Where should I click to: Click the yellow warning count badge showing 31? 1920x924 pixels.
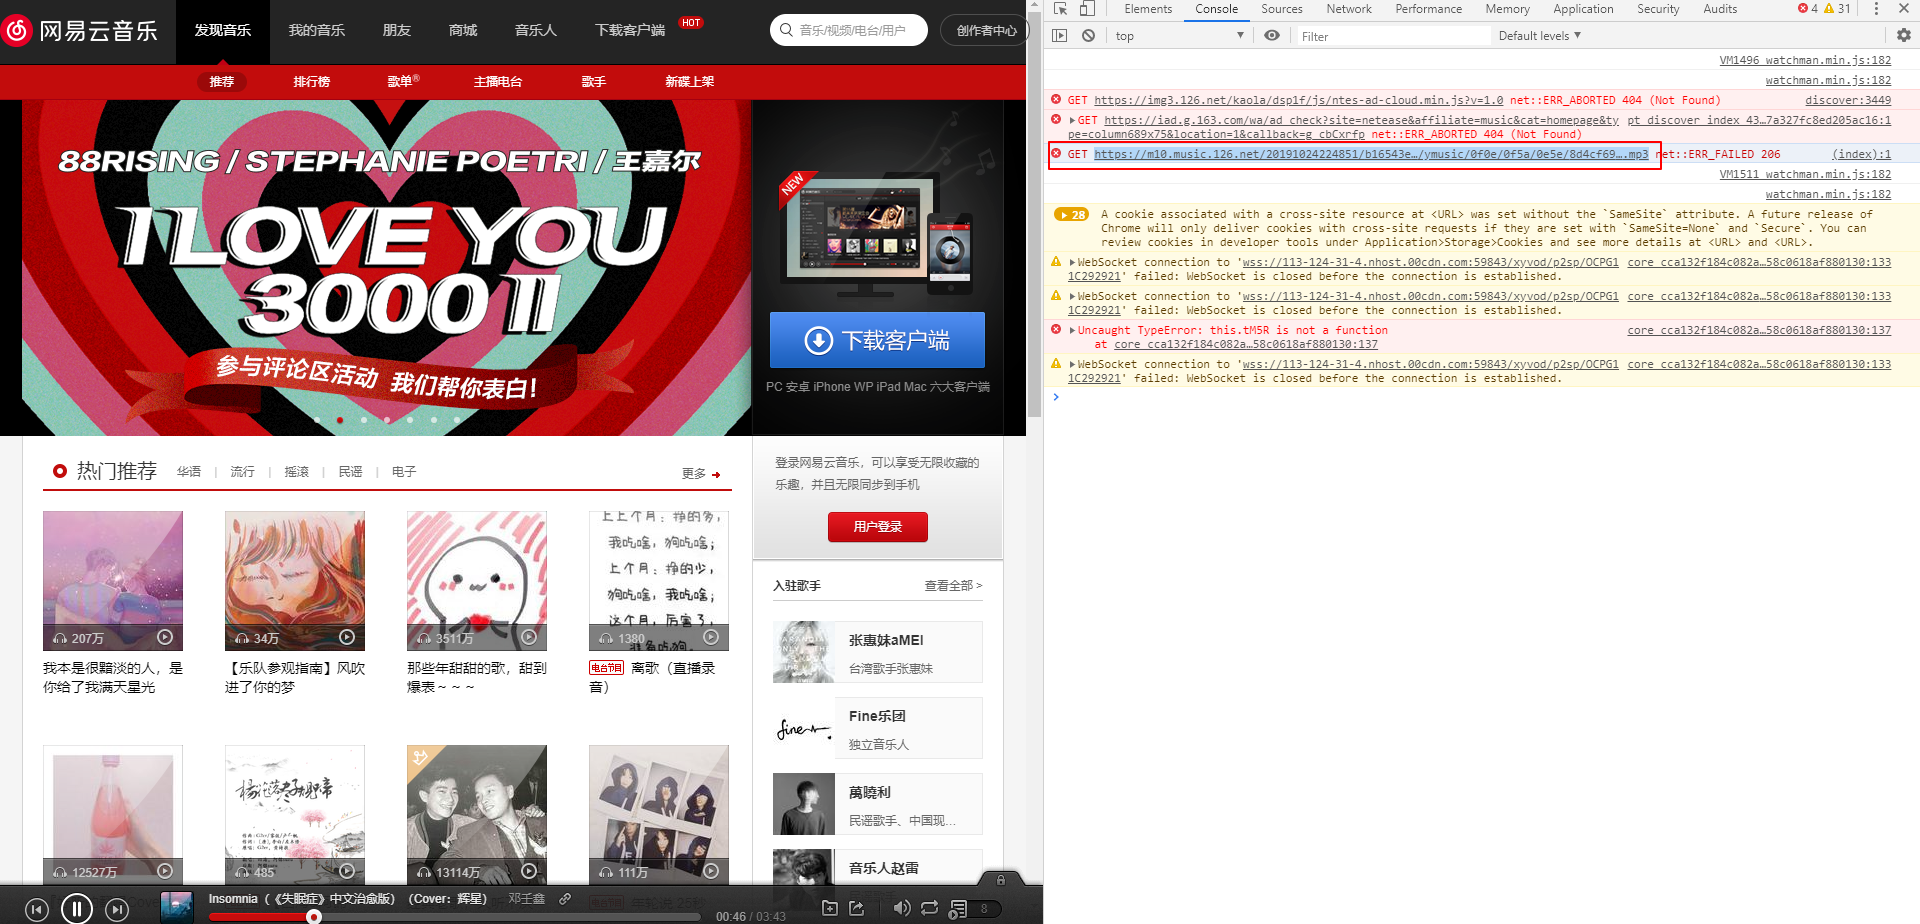tap(1838, 9)
